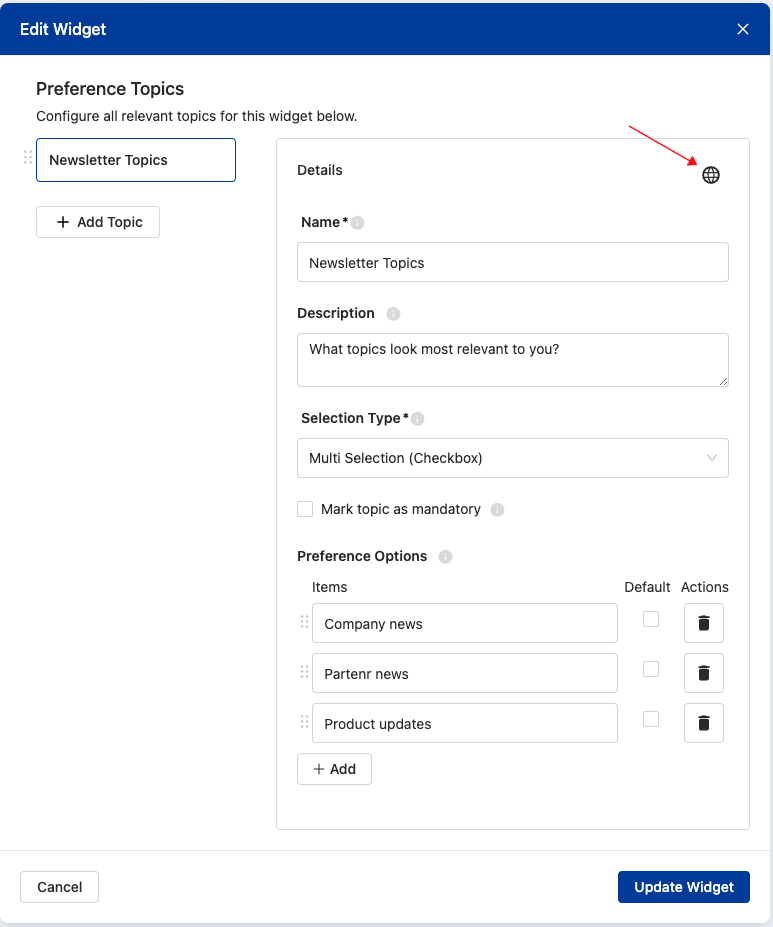Screen dimensions: 773x927
Task: Check the Default box for Product updates
Action: pos(650,718)
